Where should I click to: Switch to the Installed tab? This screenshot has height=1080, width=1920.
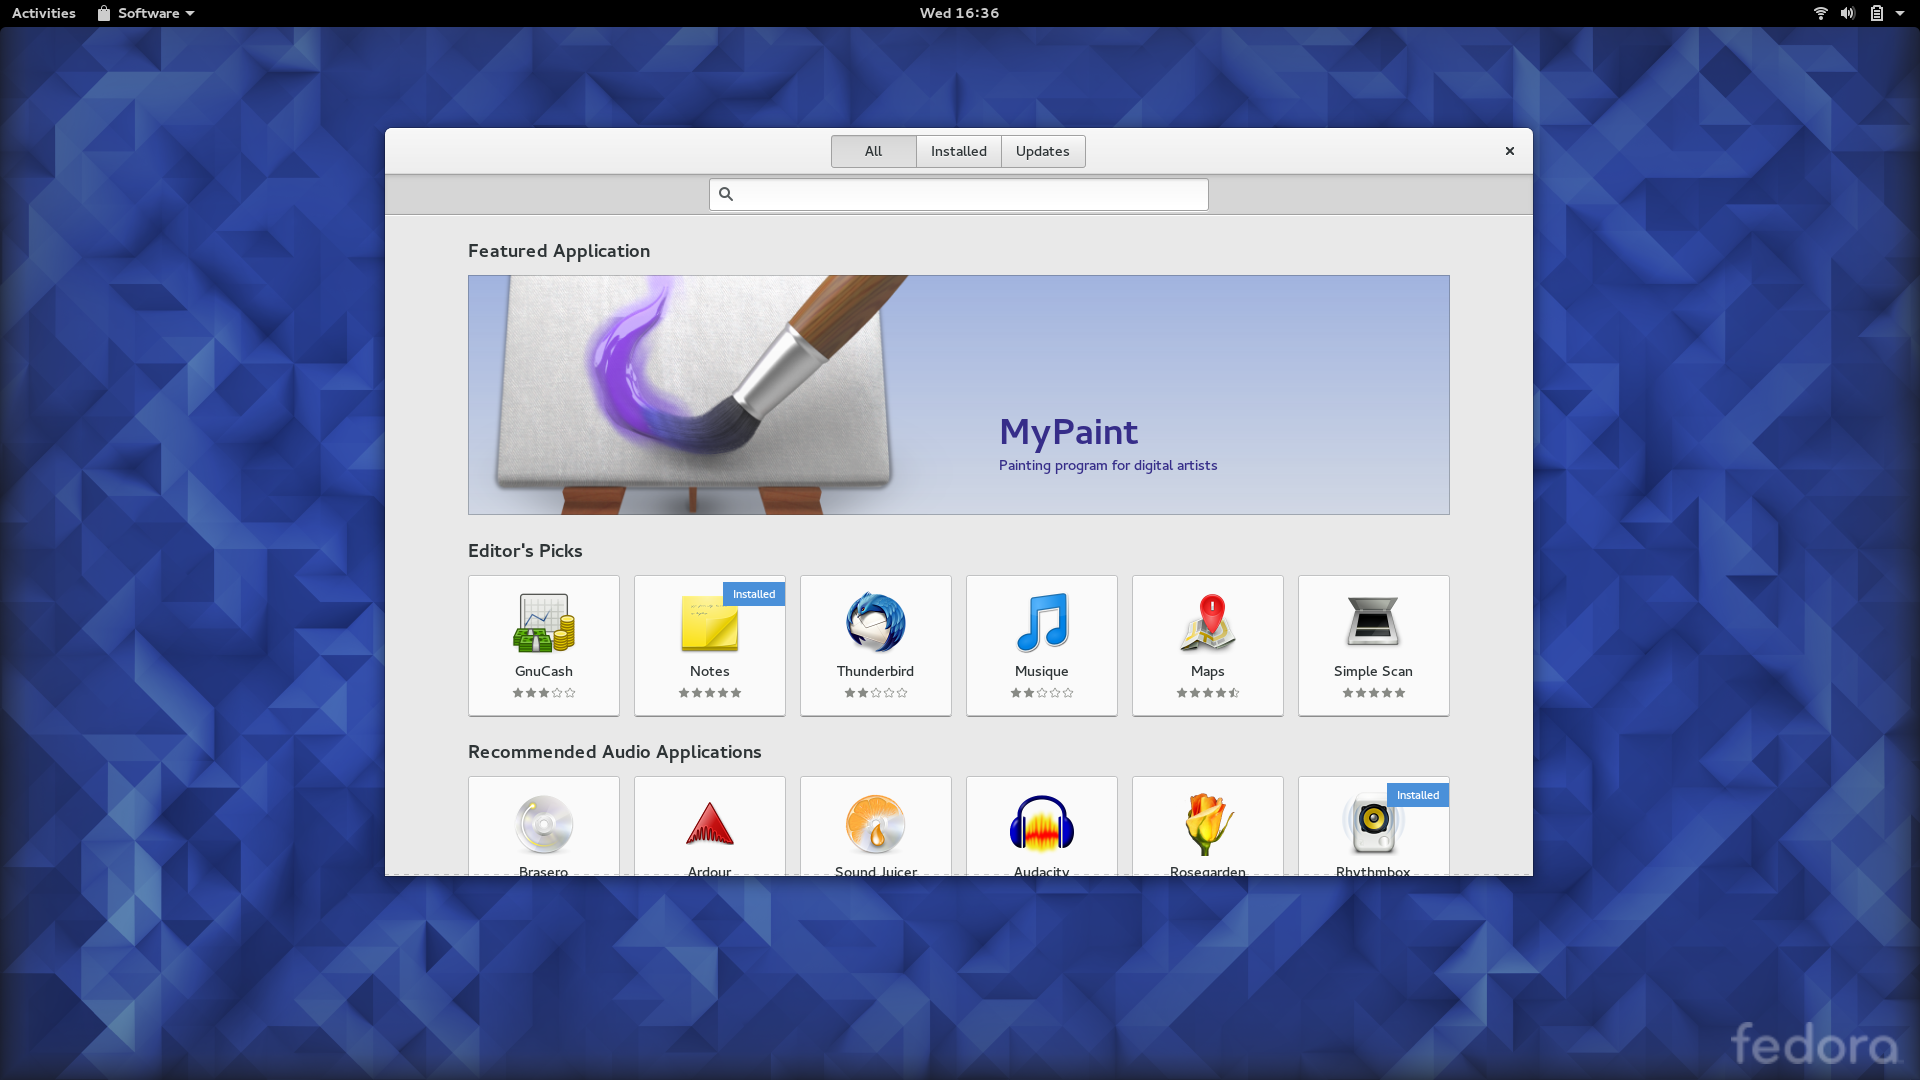(958, 151)
